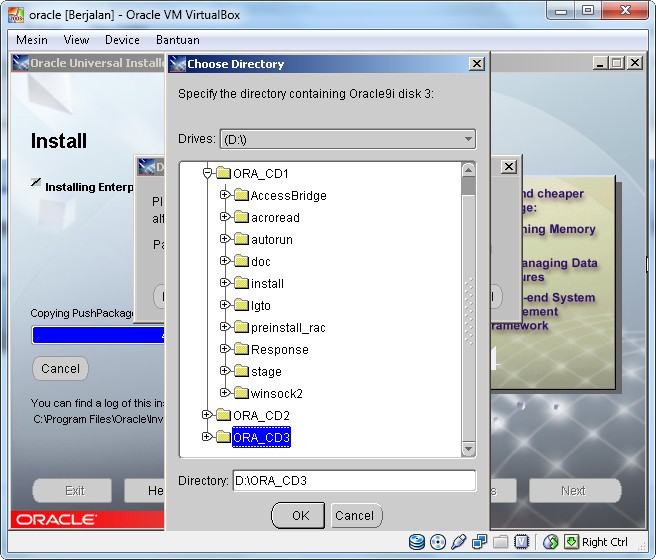
Task: Expand the install folder node
Action: click(225, 283)
